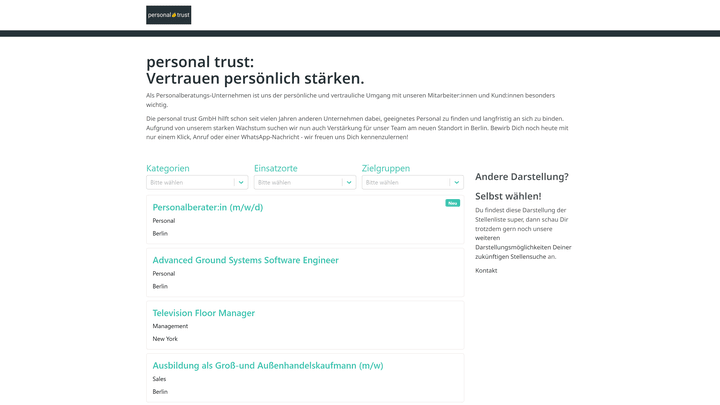Click the Zielgruppen filter label
Screen dimensions: 720x405
click(x=386, y=168)
